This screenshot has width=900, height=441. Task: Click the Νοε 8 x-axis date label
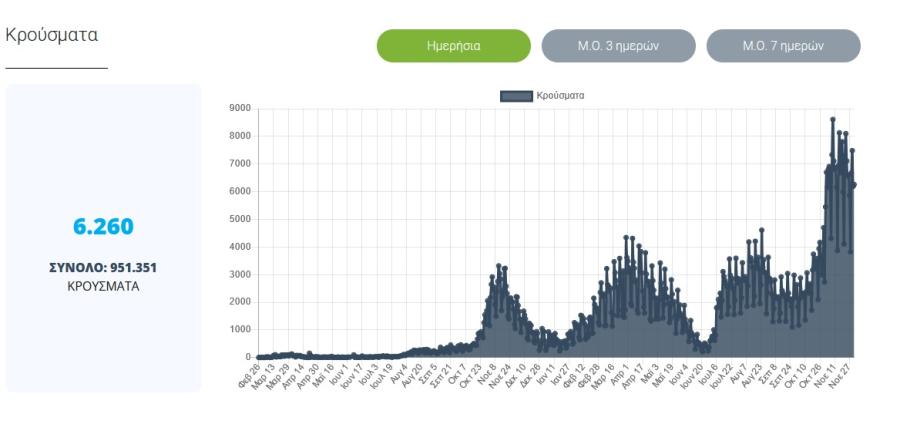489,373
